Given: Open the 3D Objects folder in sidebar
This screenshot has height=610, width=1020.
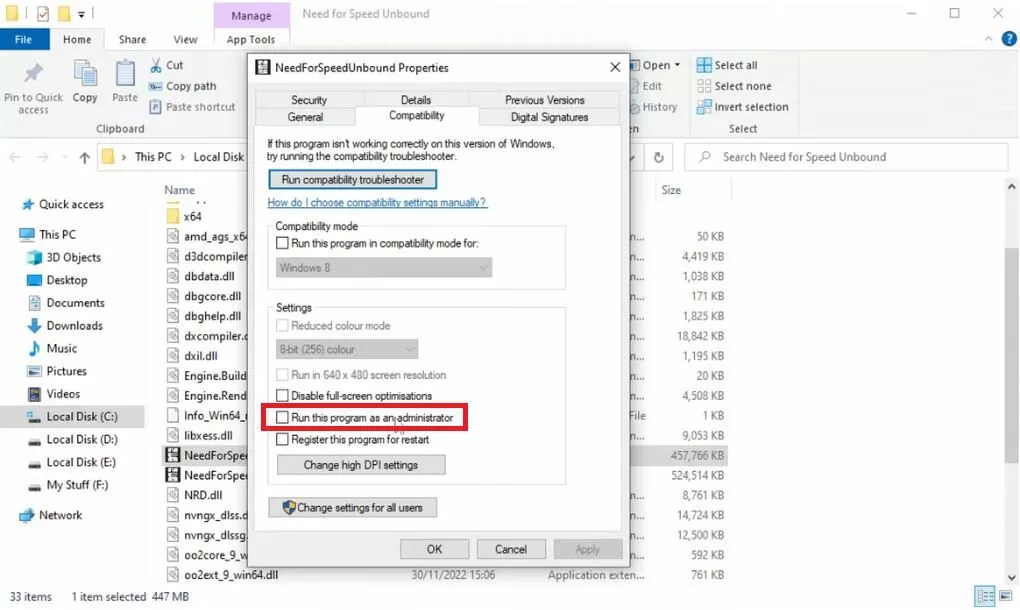Looking at the screenshot, I should point(73,257).
